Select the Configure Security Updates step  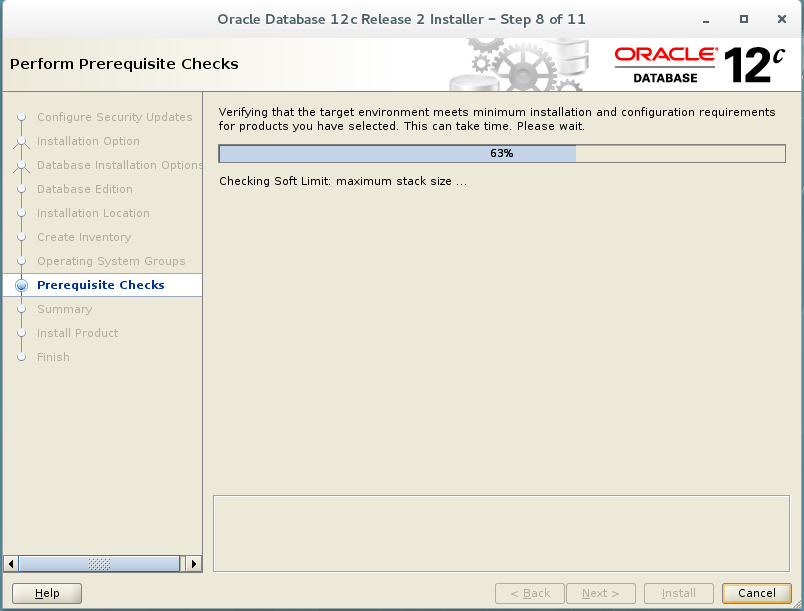click(x=114, y=117)
